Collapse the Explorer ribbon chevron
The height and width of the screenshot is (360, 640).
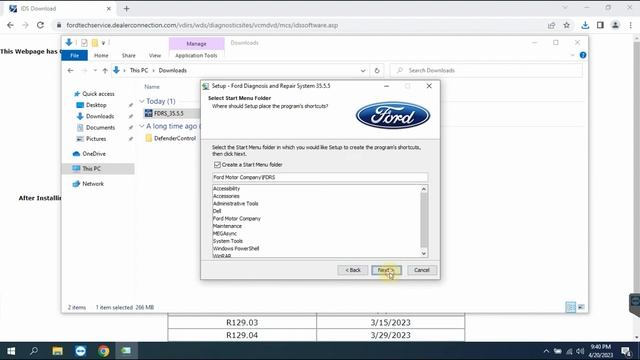[x=572, y=55]
